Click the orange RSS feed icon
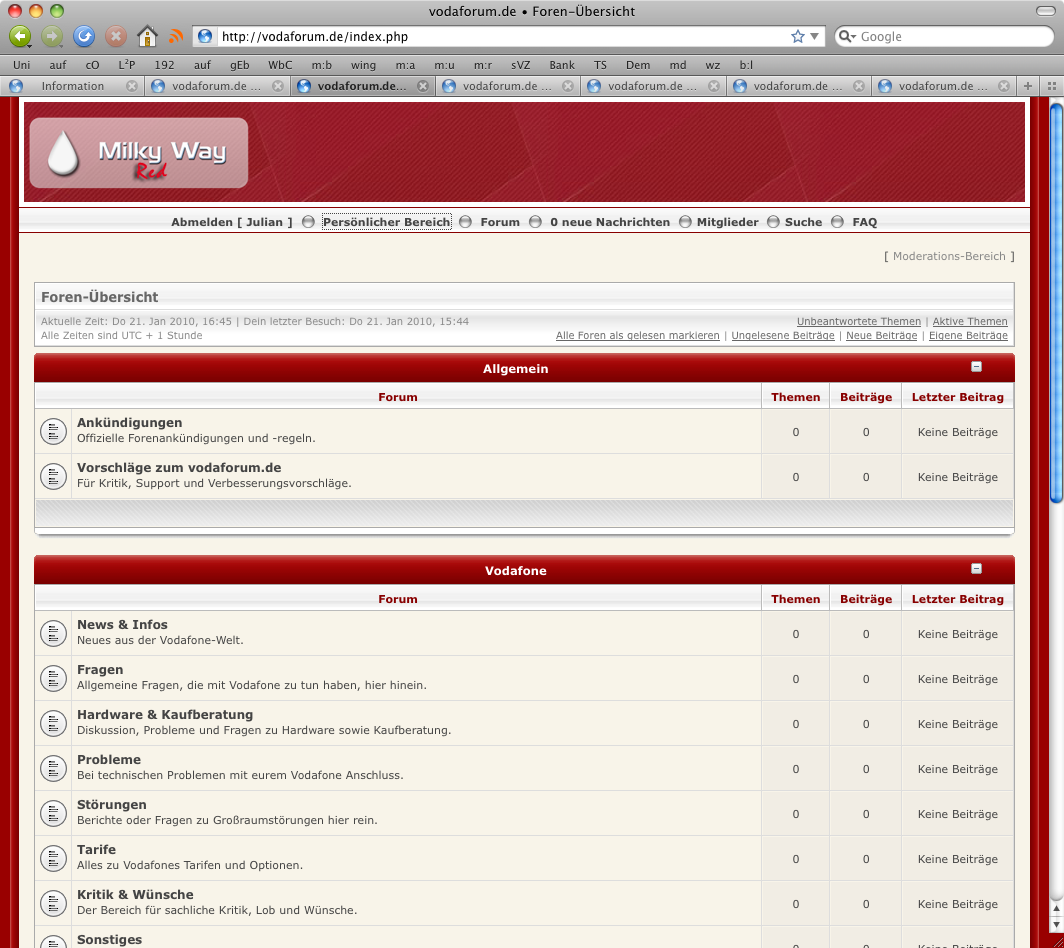Screen dimensions: 1064x948 (x=176, y=37)
